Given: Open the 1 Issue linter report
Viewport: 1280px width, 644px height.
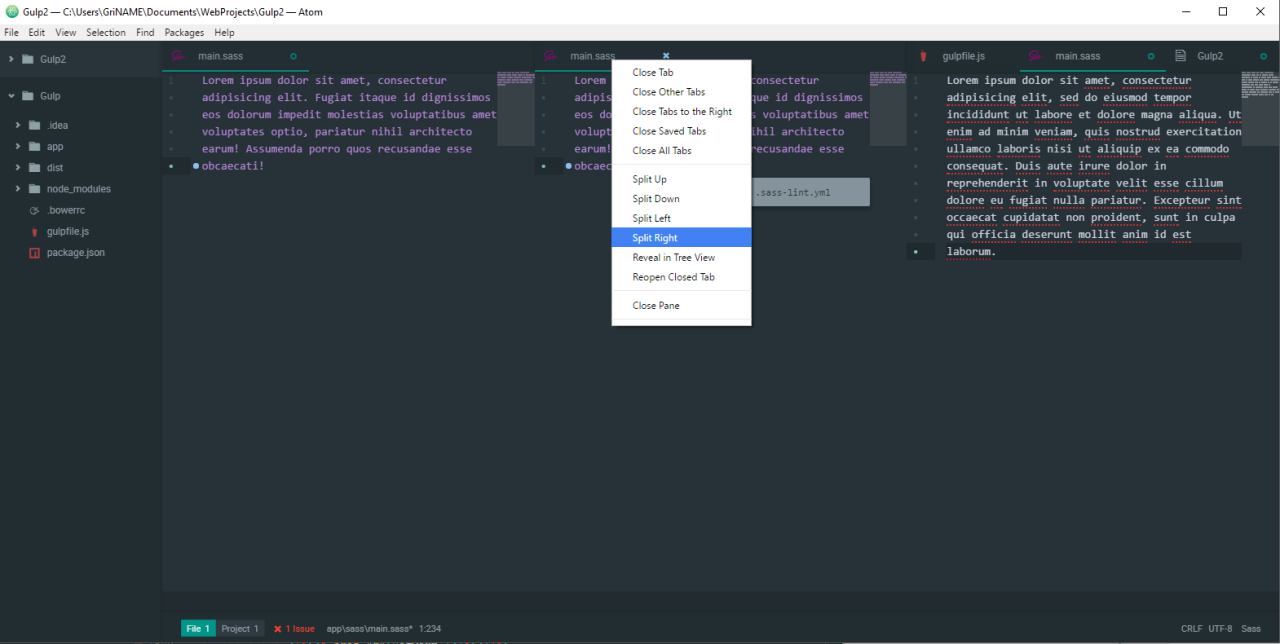Looking at the screenshot, I should (x=294, y=629).
